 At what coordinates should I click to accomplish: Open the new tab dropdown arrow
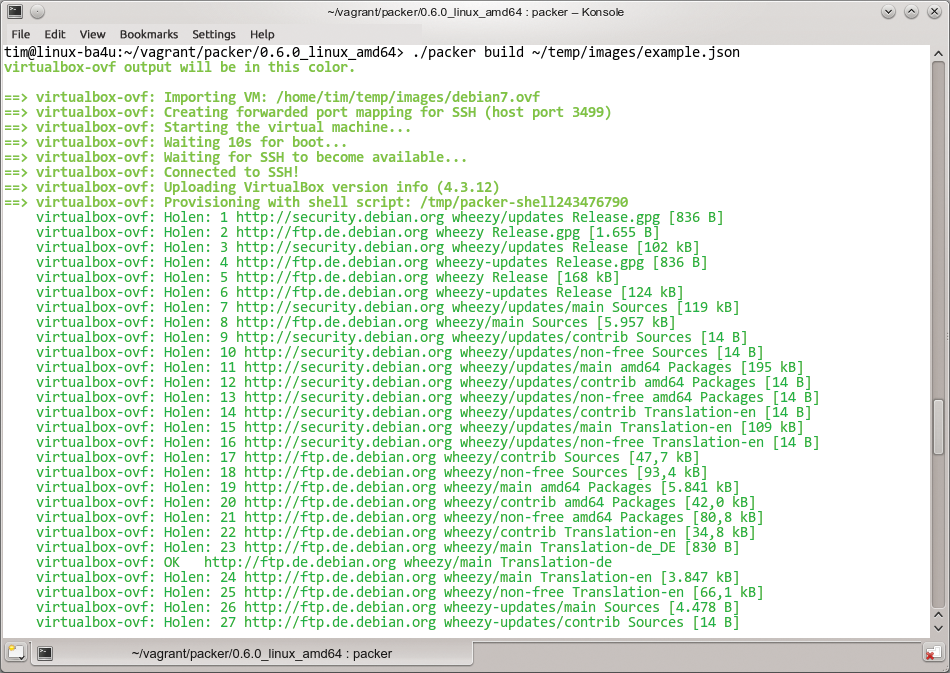(x=24, y=657)
